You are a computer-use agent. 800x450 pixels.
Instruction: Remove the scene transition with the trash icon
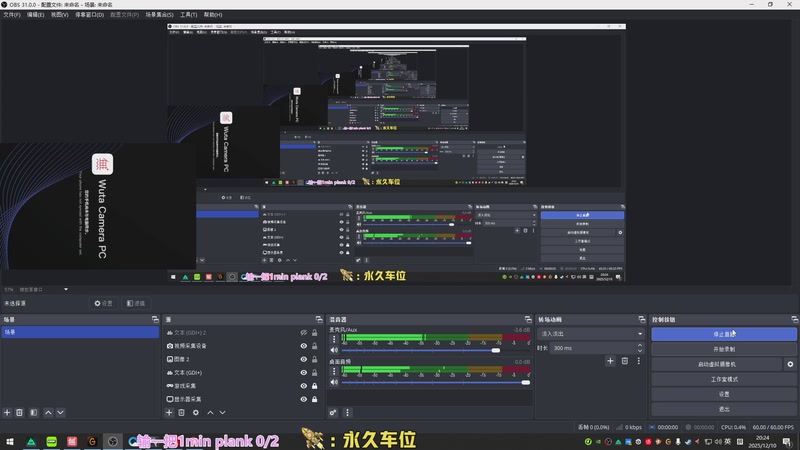(624, 361)
